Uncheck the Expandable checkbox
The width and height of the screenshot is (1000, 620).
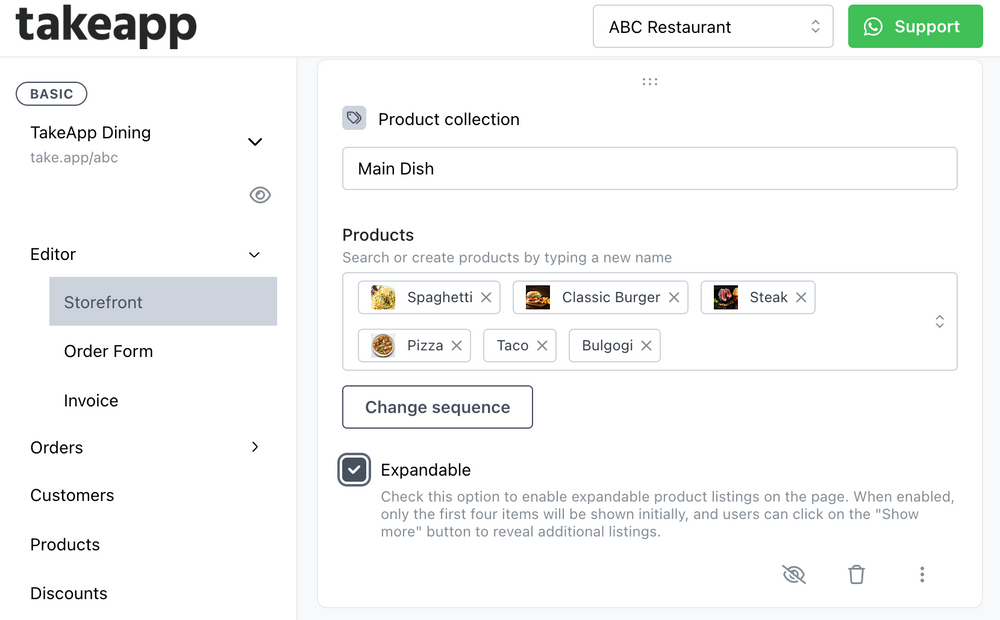point(354,470)
